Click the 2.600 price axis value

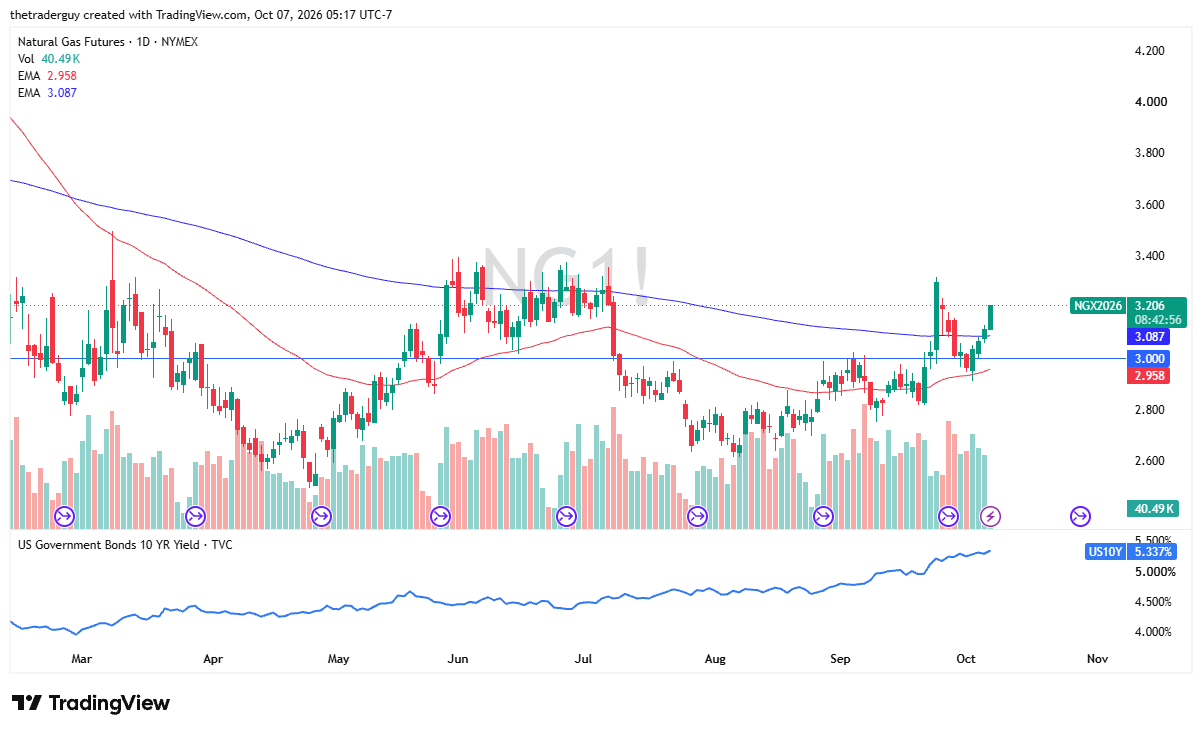[x=1149, y=461]
